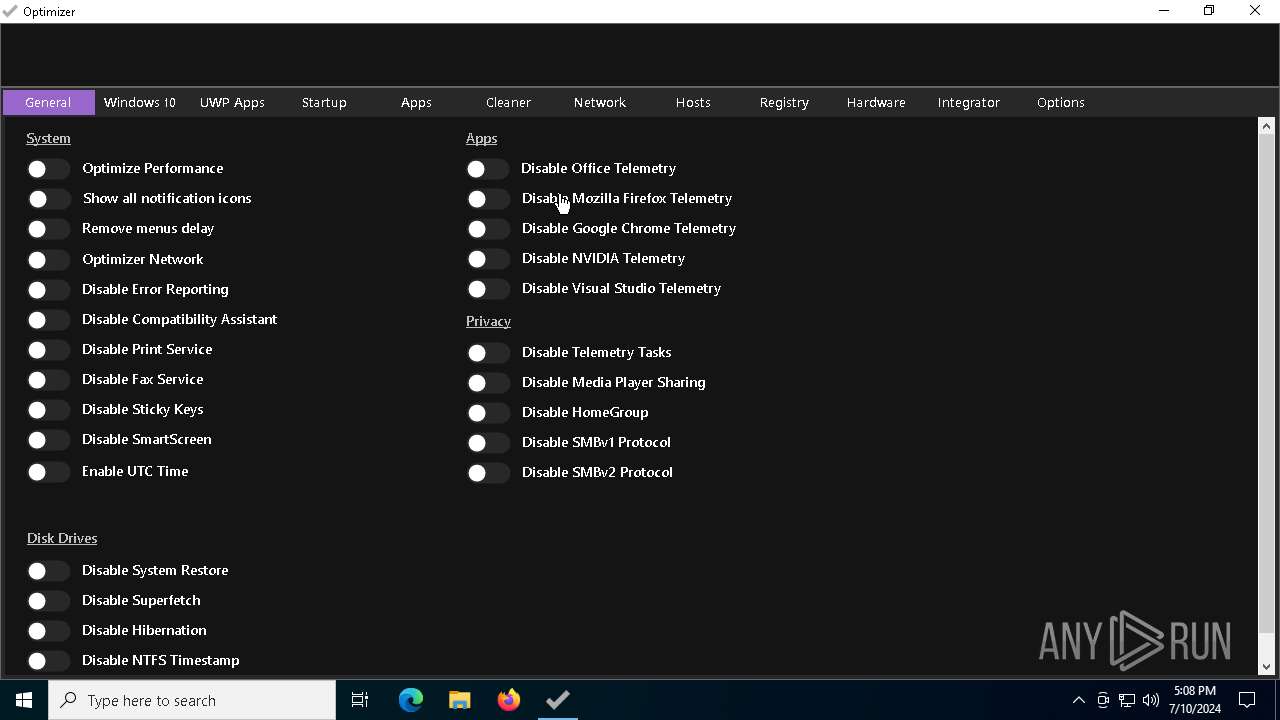Toggle Disable System Restore
This screenshot has width=1280, height=720.
pos(48,571)
